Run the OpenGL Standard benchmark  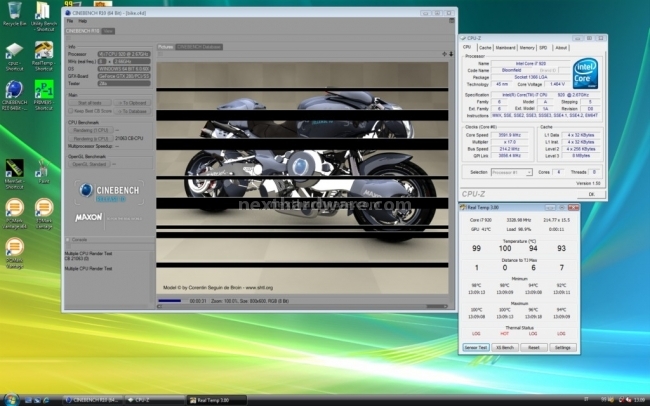[89, 164]
